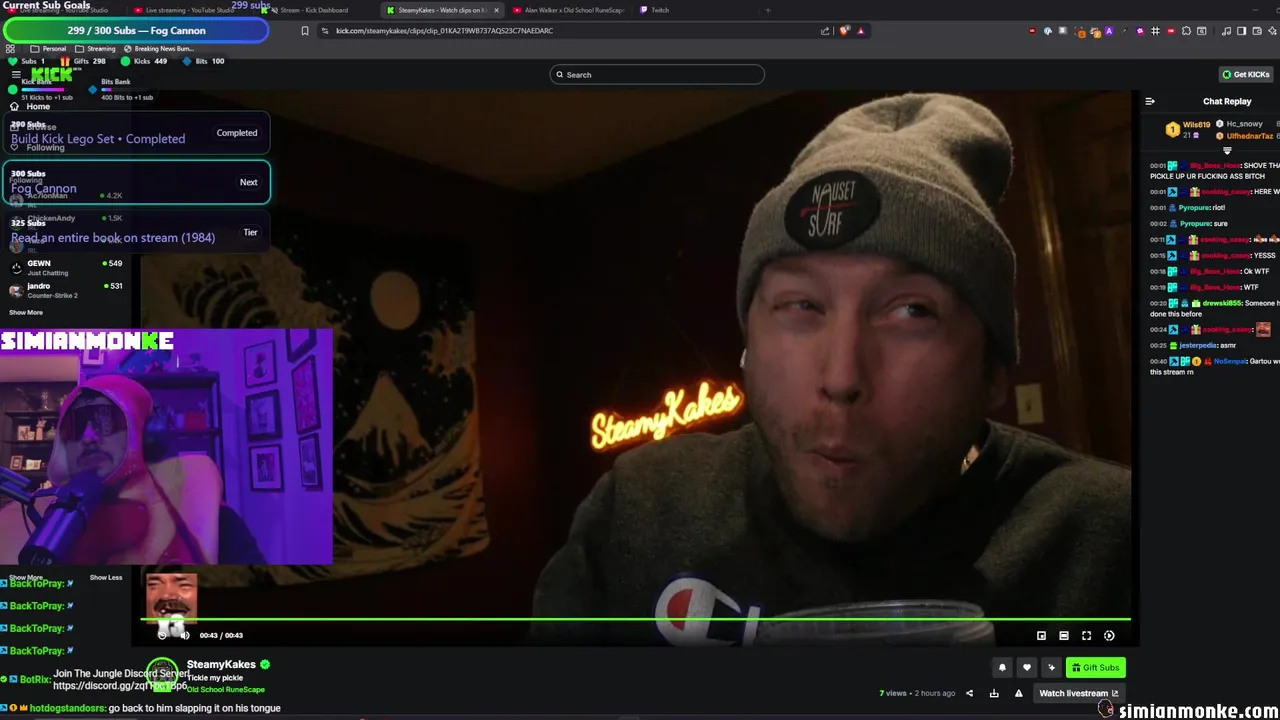1280x720 pixels.
Task: Switch to Stream Kick Dashboard tab
Action: [x=315, y=10]
